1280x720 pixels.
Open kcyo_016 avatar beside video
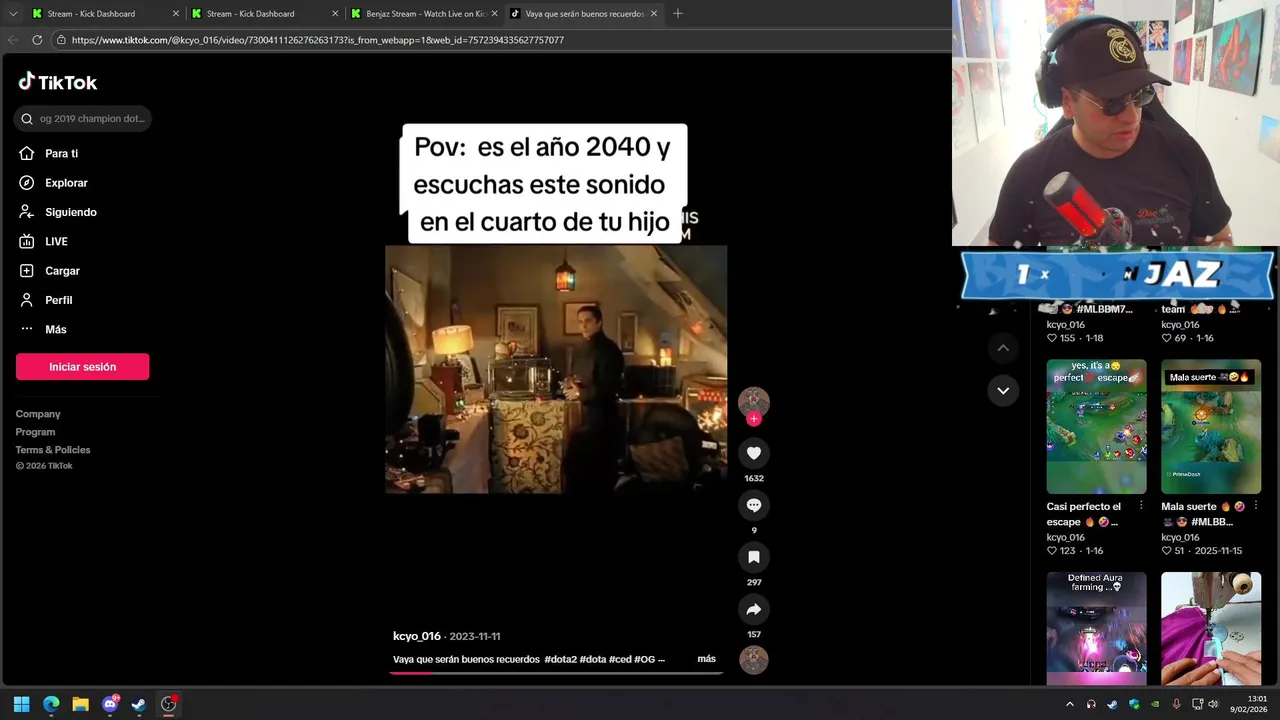(x=754, y=401)
